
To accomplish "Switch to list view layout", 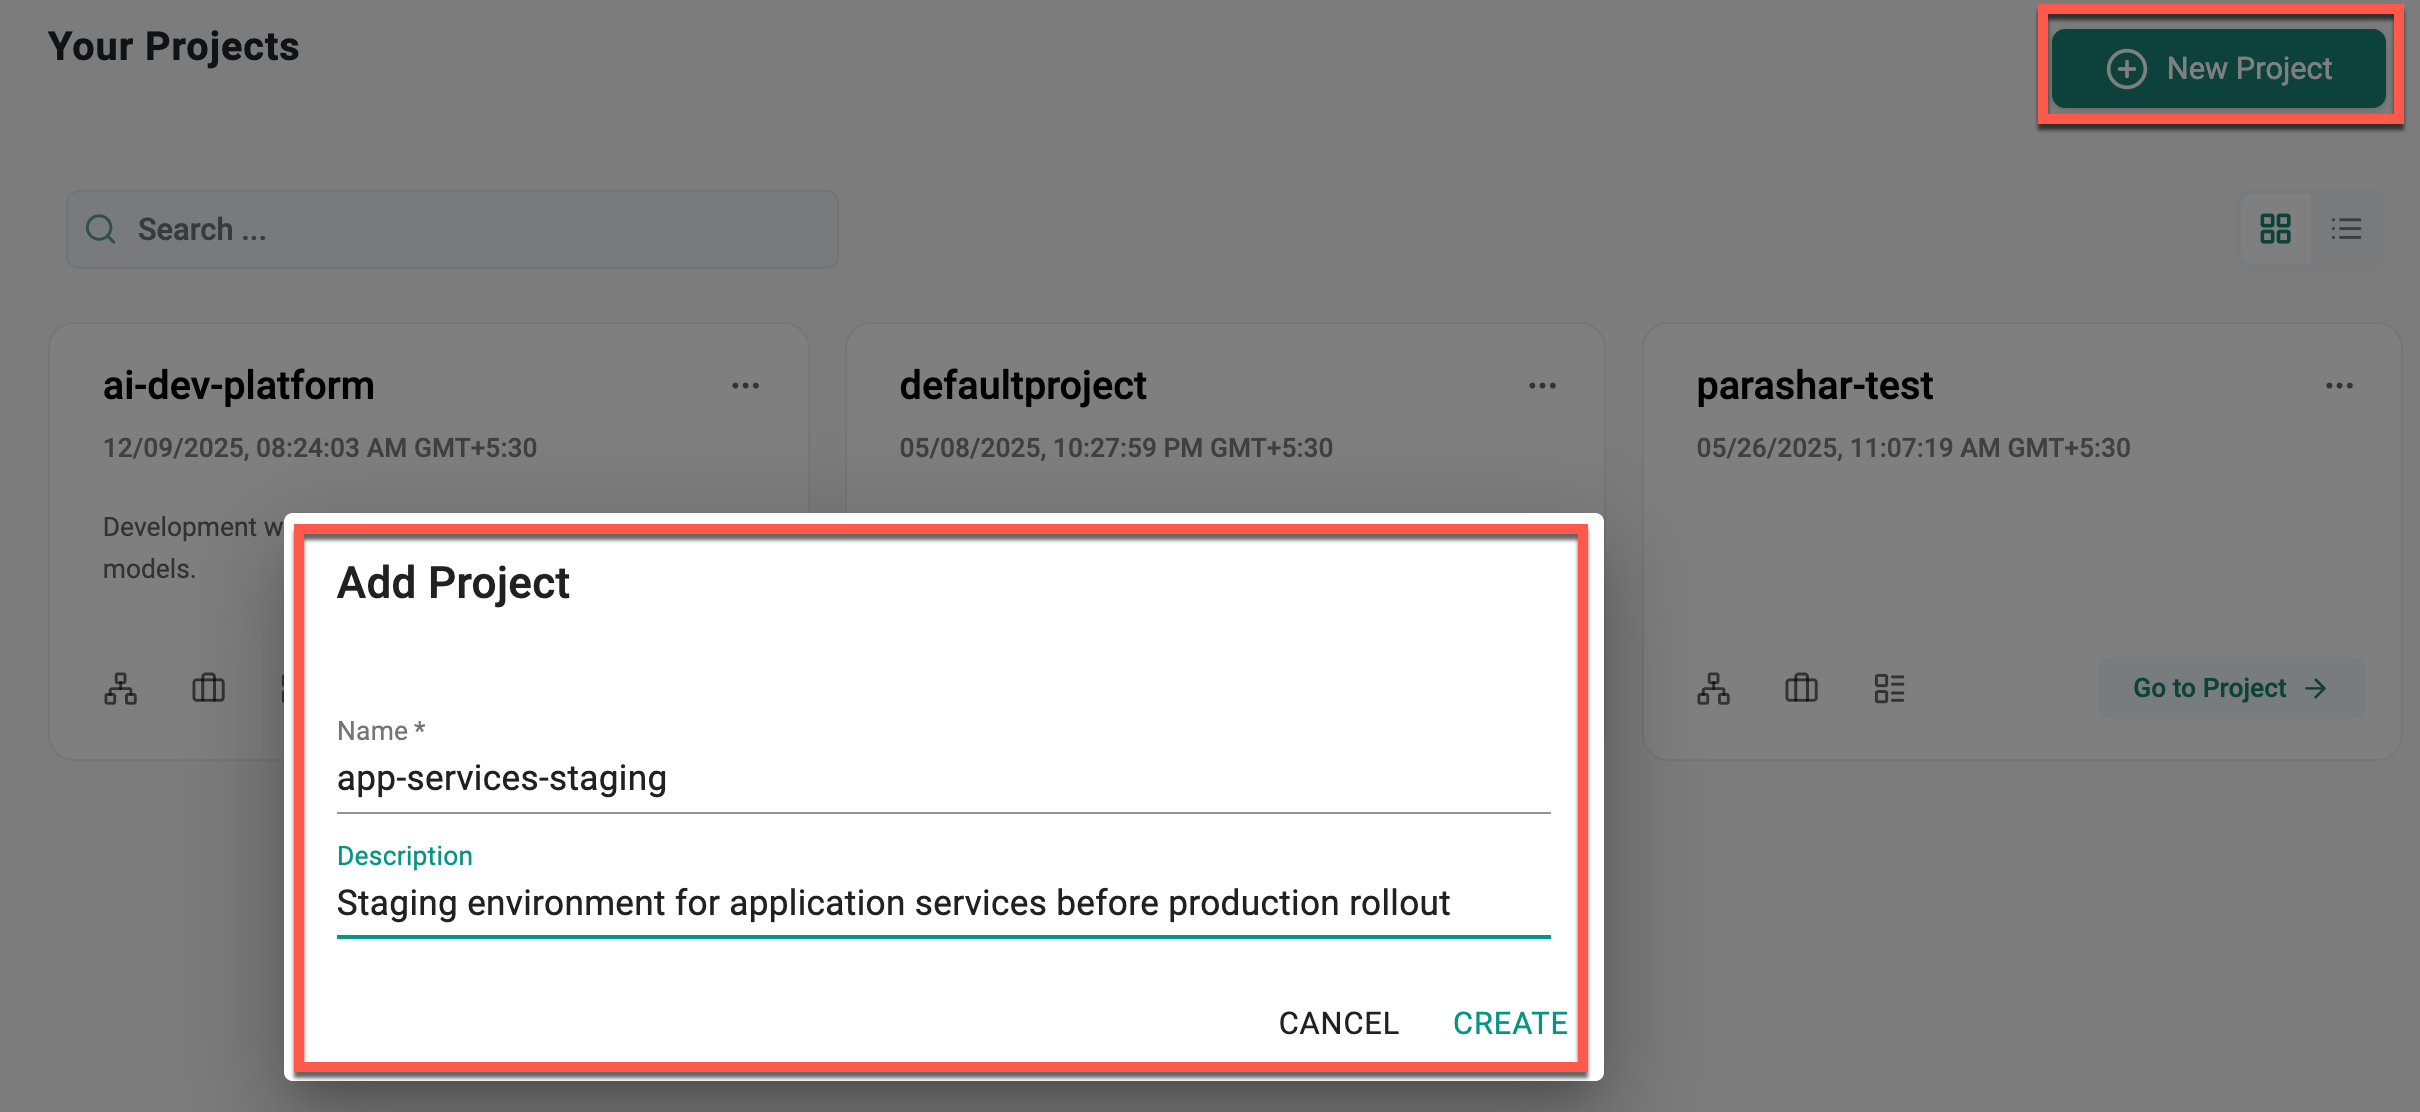I will 2346,229.
